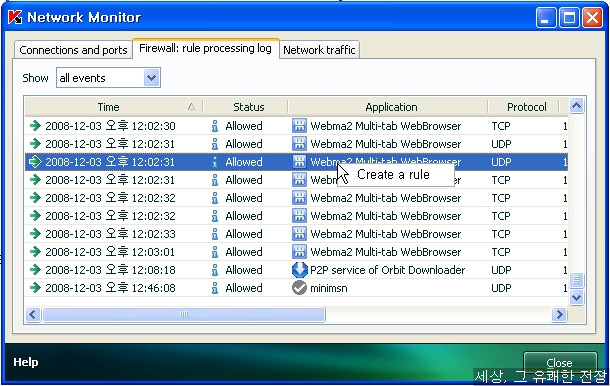Viewport: 610px width, 386px height.
Task: Switch to Connections and ports tab
Action: pos(74,50)
